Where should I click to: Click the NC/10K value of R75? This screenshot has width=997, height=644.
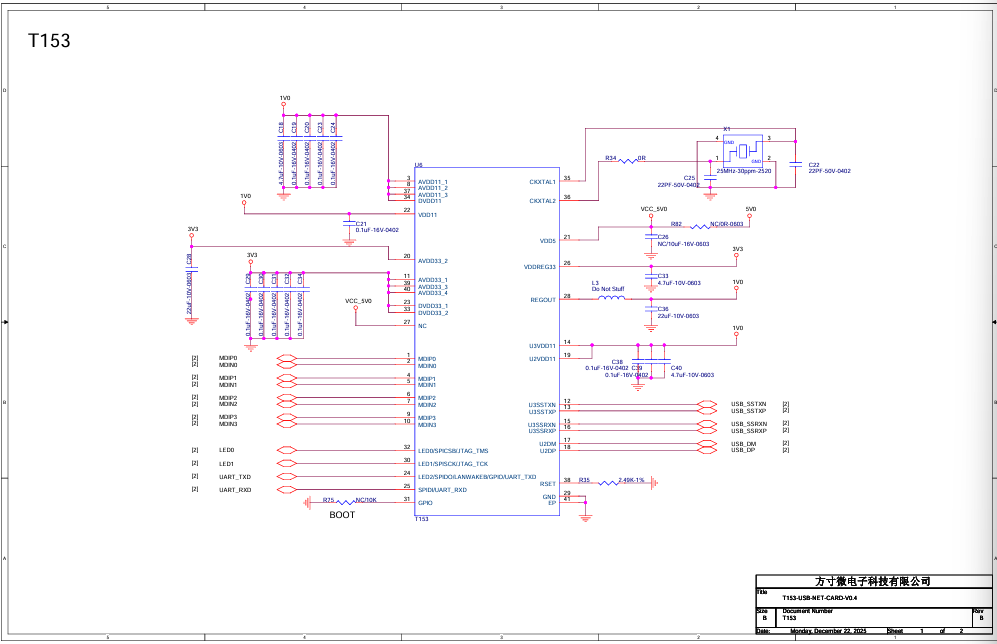point(366,500)
